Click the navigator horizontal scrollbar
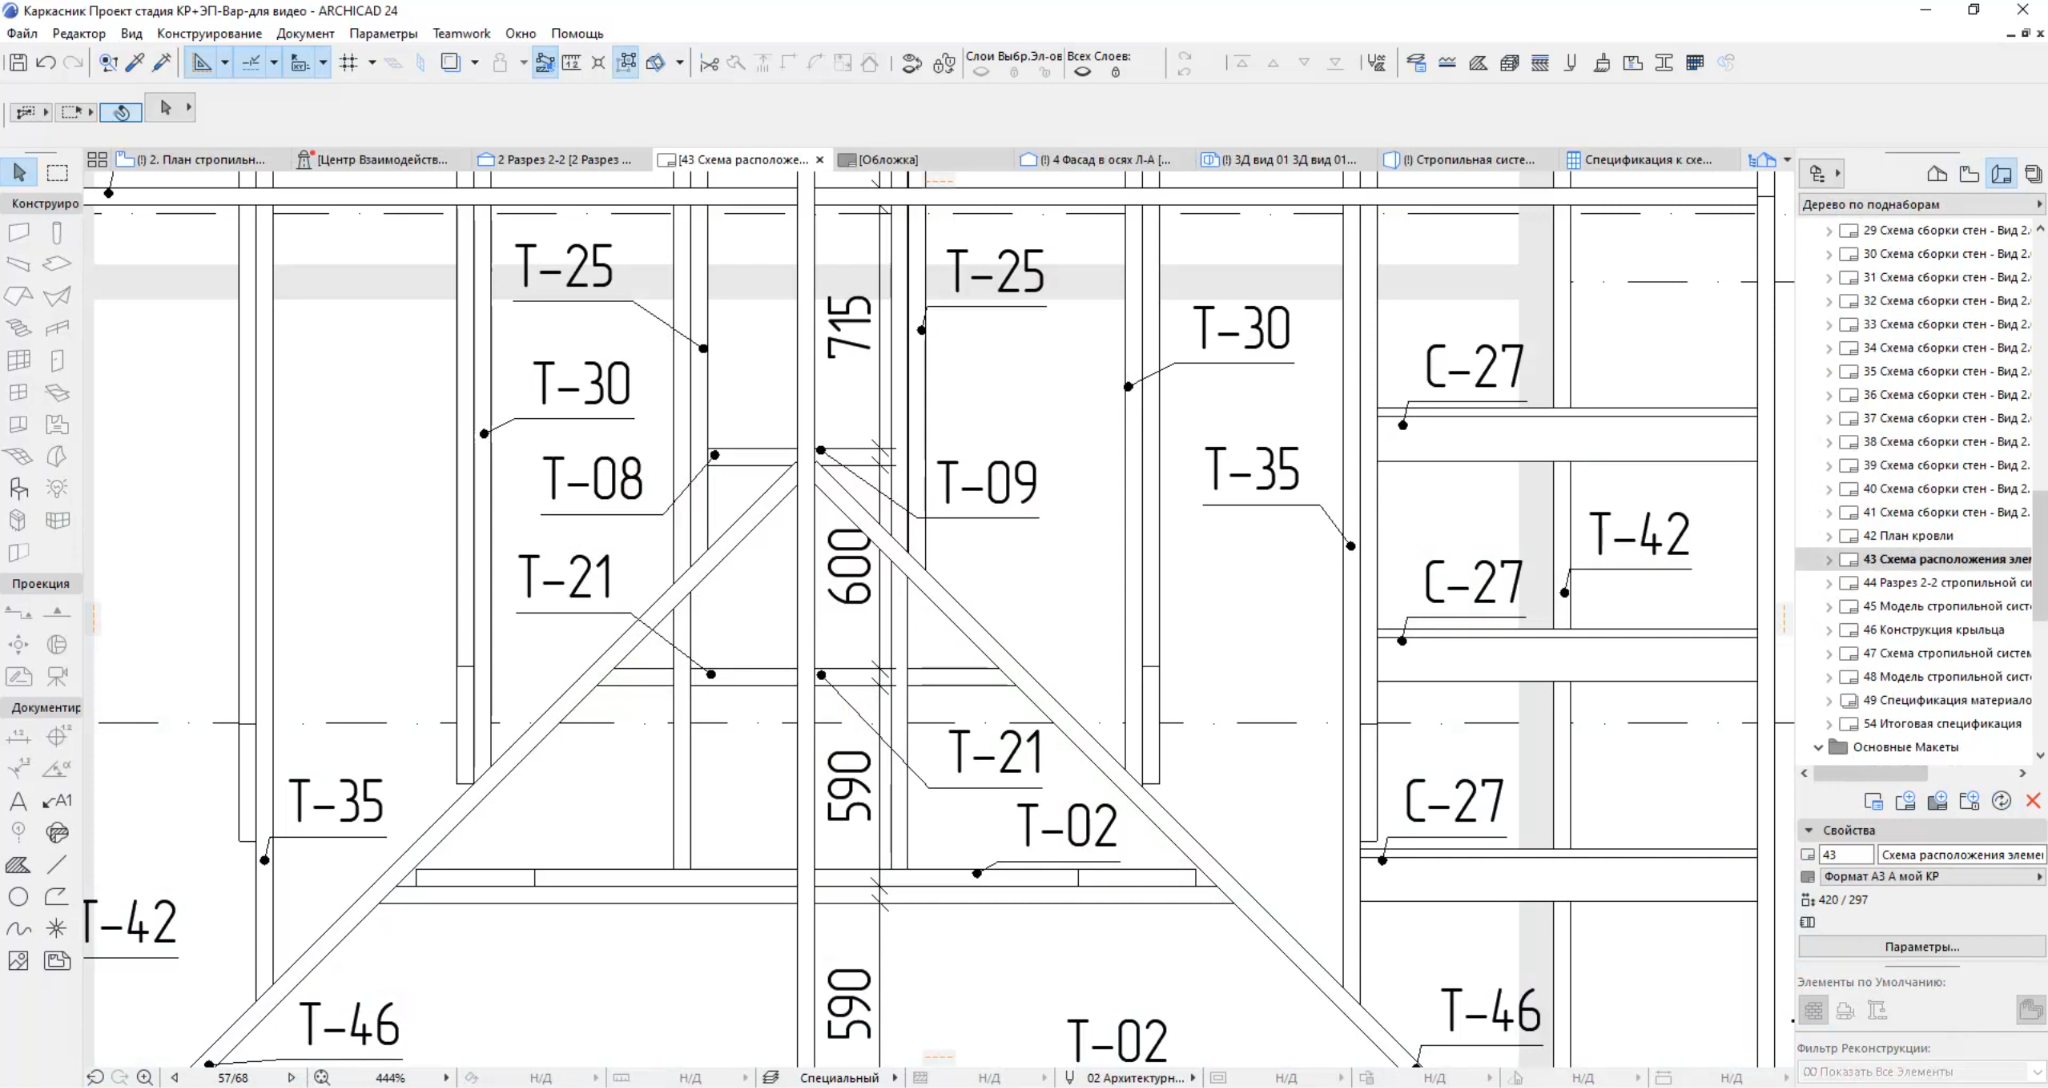The height and width of the screenshot is (1088, 2048). tap(1870, 773)
